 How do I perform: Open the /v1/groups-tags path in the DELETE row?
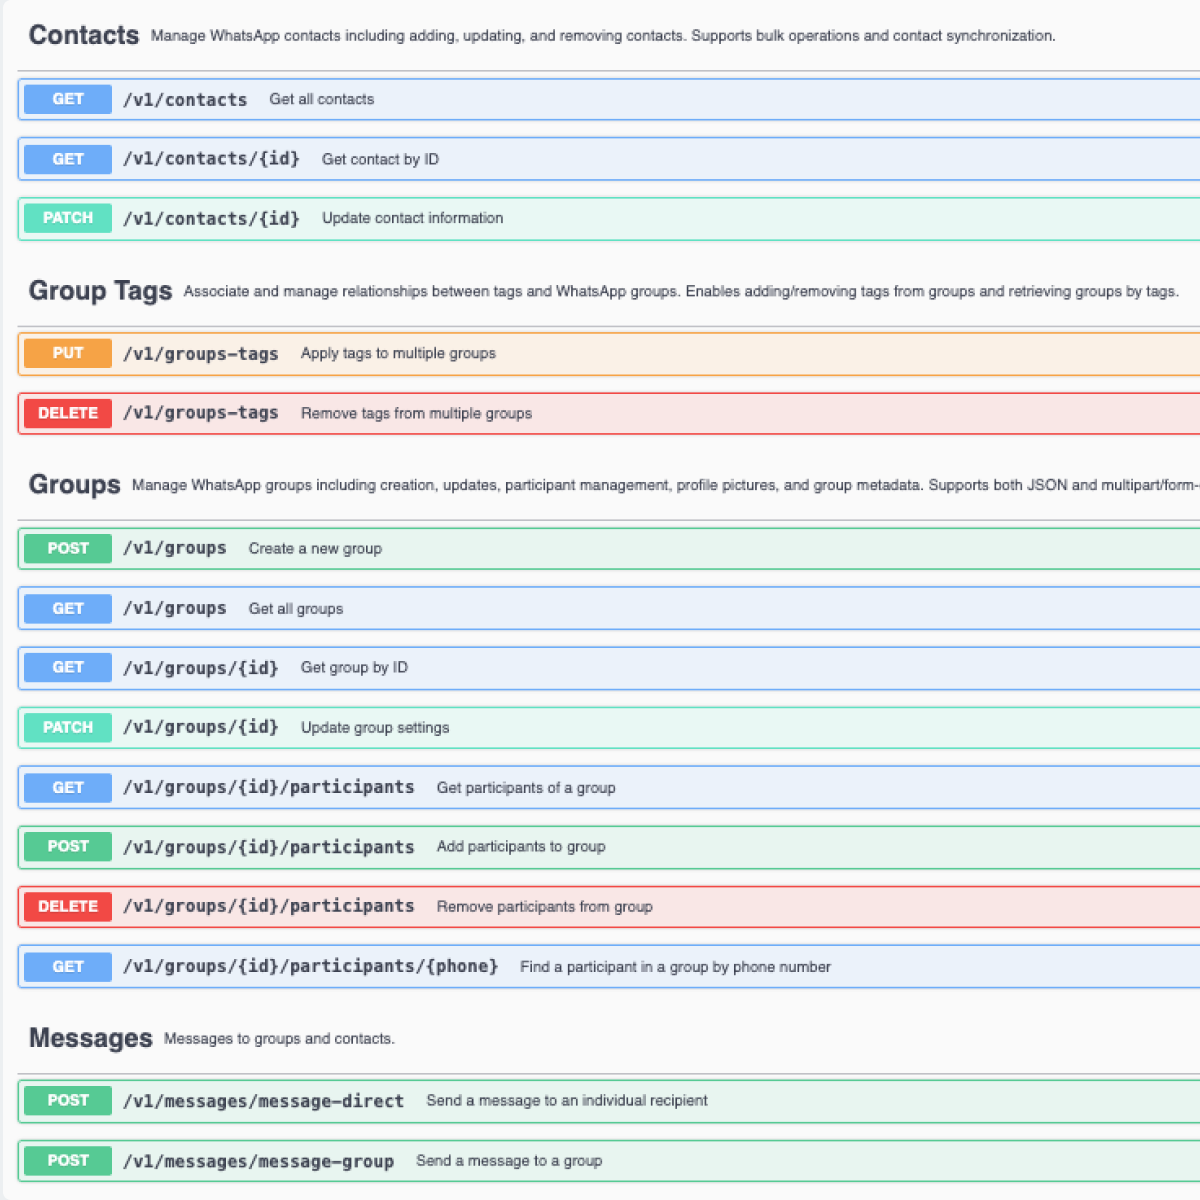pos(201,413)
